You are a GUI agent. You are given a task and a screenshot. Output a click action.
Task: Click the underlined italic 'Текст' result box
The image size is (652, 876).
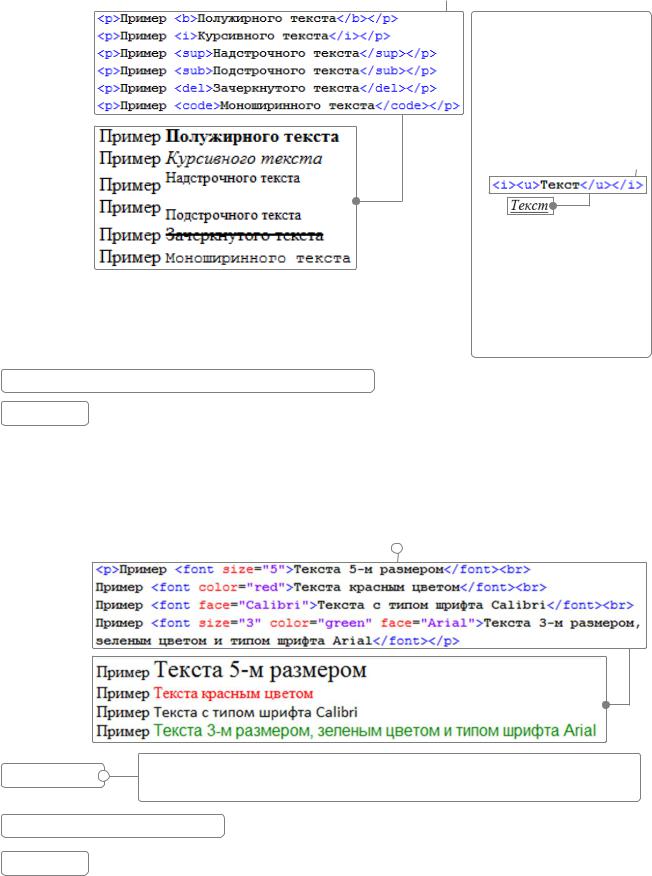pos(530,206)
